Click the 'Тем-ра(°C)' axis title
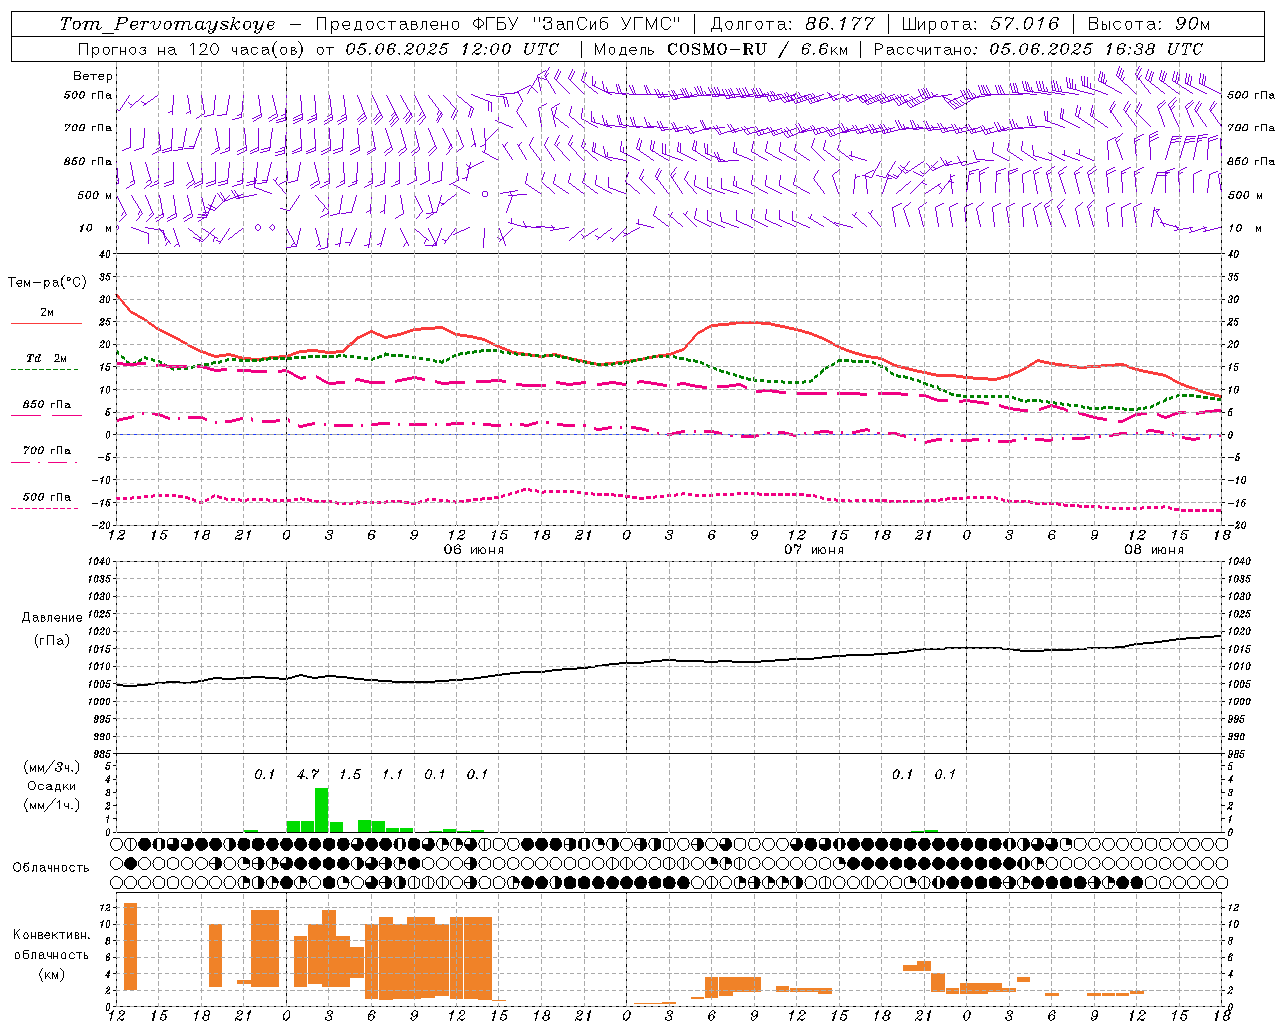1280x1024 pixels. [47, 283]
